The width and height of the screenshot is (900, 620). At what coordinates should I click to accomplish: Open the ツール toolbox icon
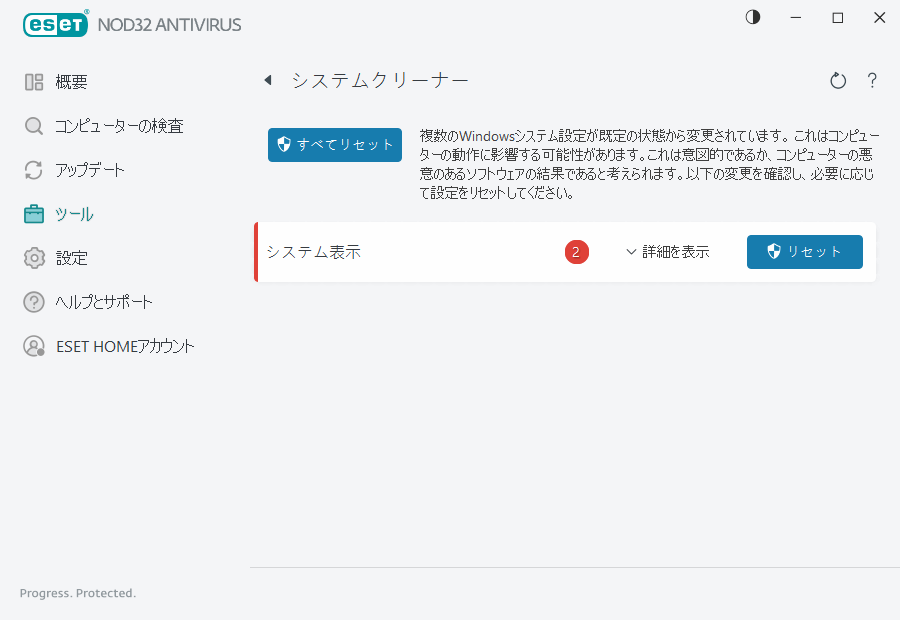click(x=33, y=214)
